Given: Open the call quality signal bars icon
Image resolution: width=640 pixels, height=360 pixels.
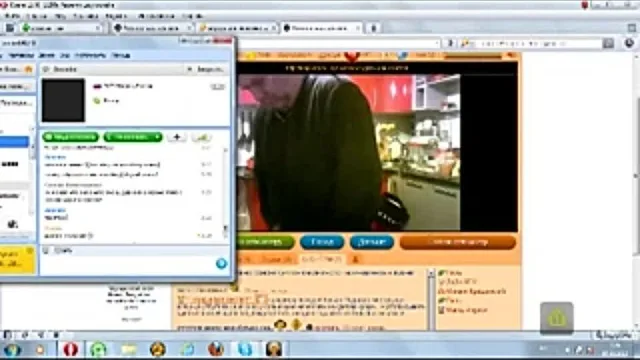Looking at the screenshot, I should point(201,137).
